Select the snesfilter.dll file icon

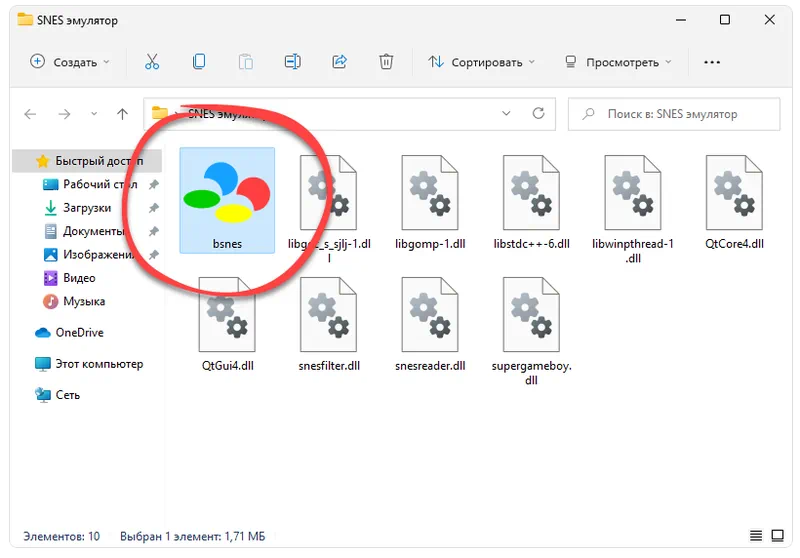[329, 314]
